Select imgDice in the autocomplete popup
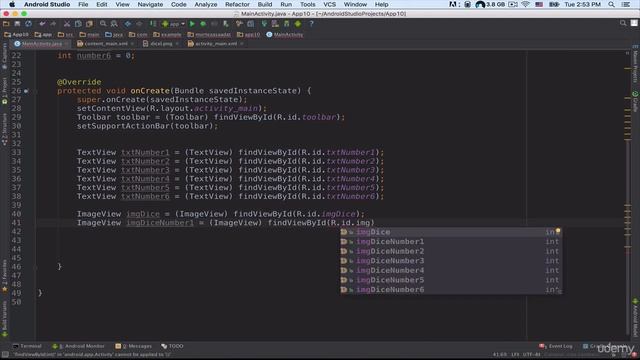This screenshot has height=360, width=640. coord(451,232)
